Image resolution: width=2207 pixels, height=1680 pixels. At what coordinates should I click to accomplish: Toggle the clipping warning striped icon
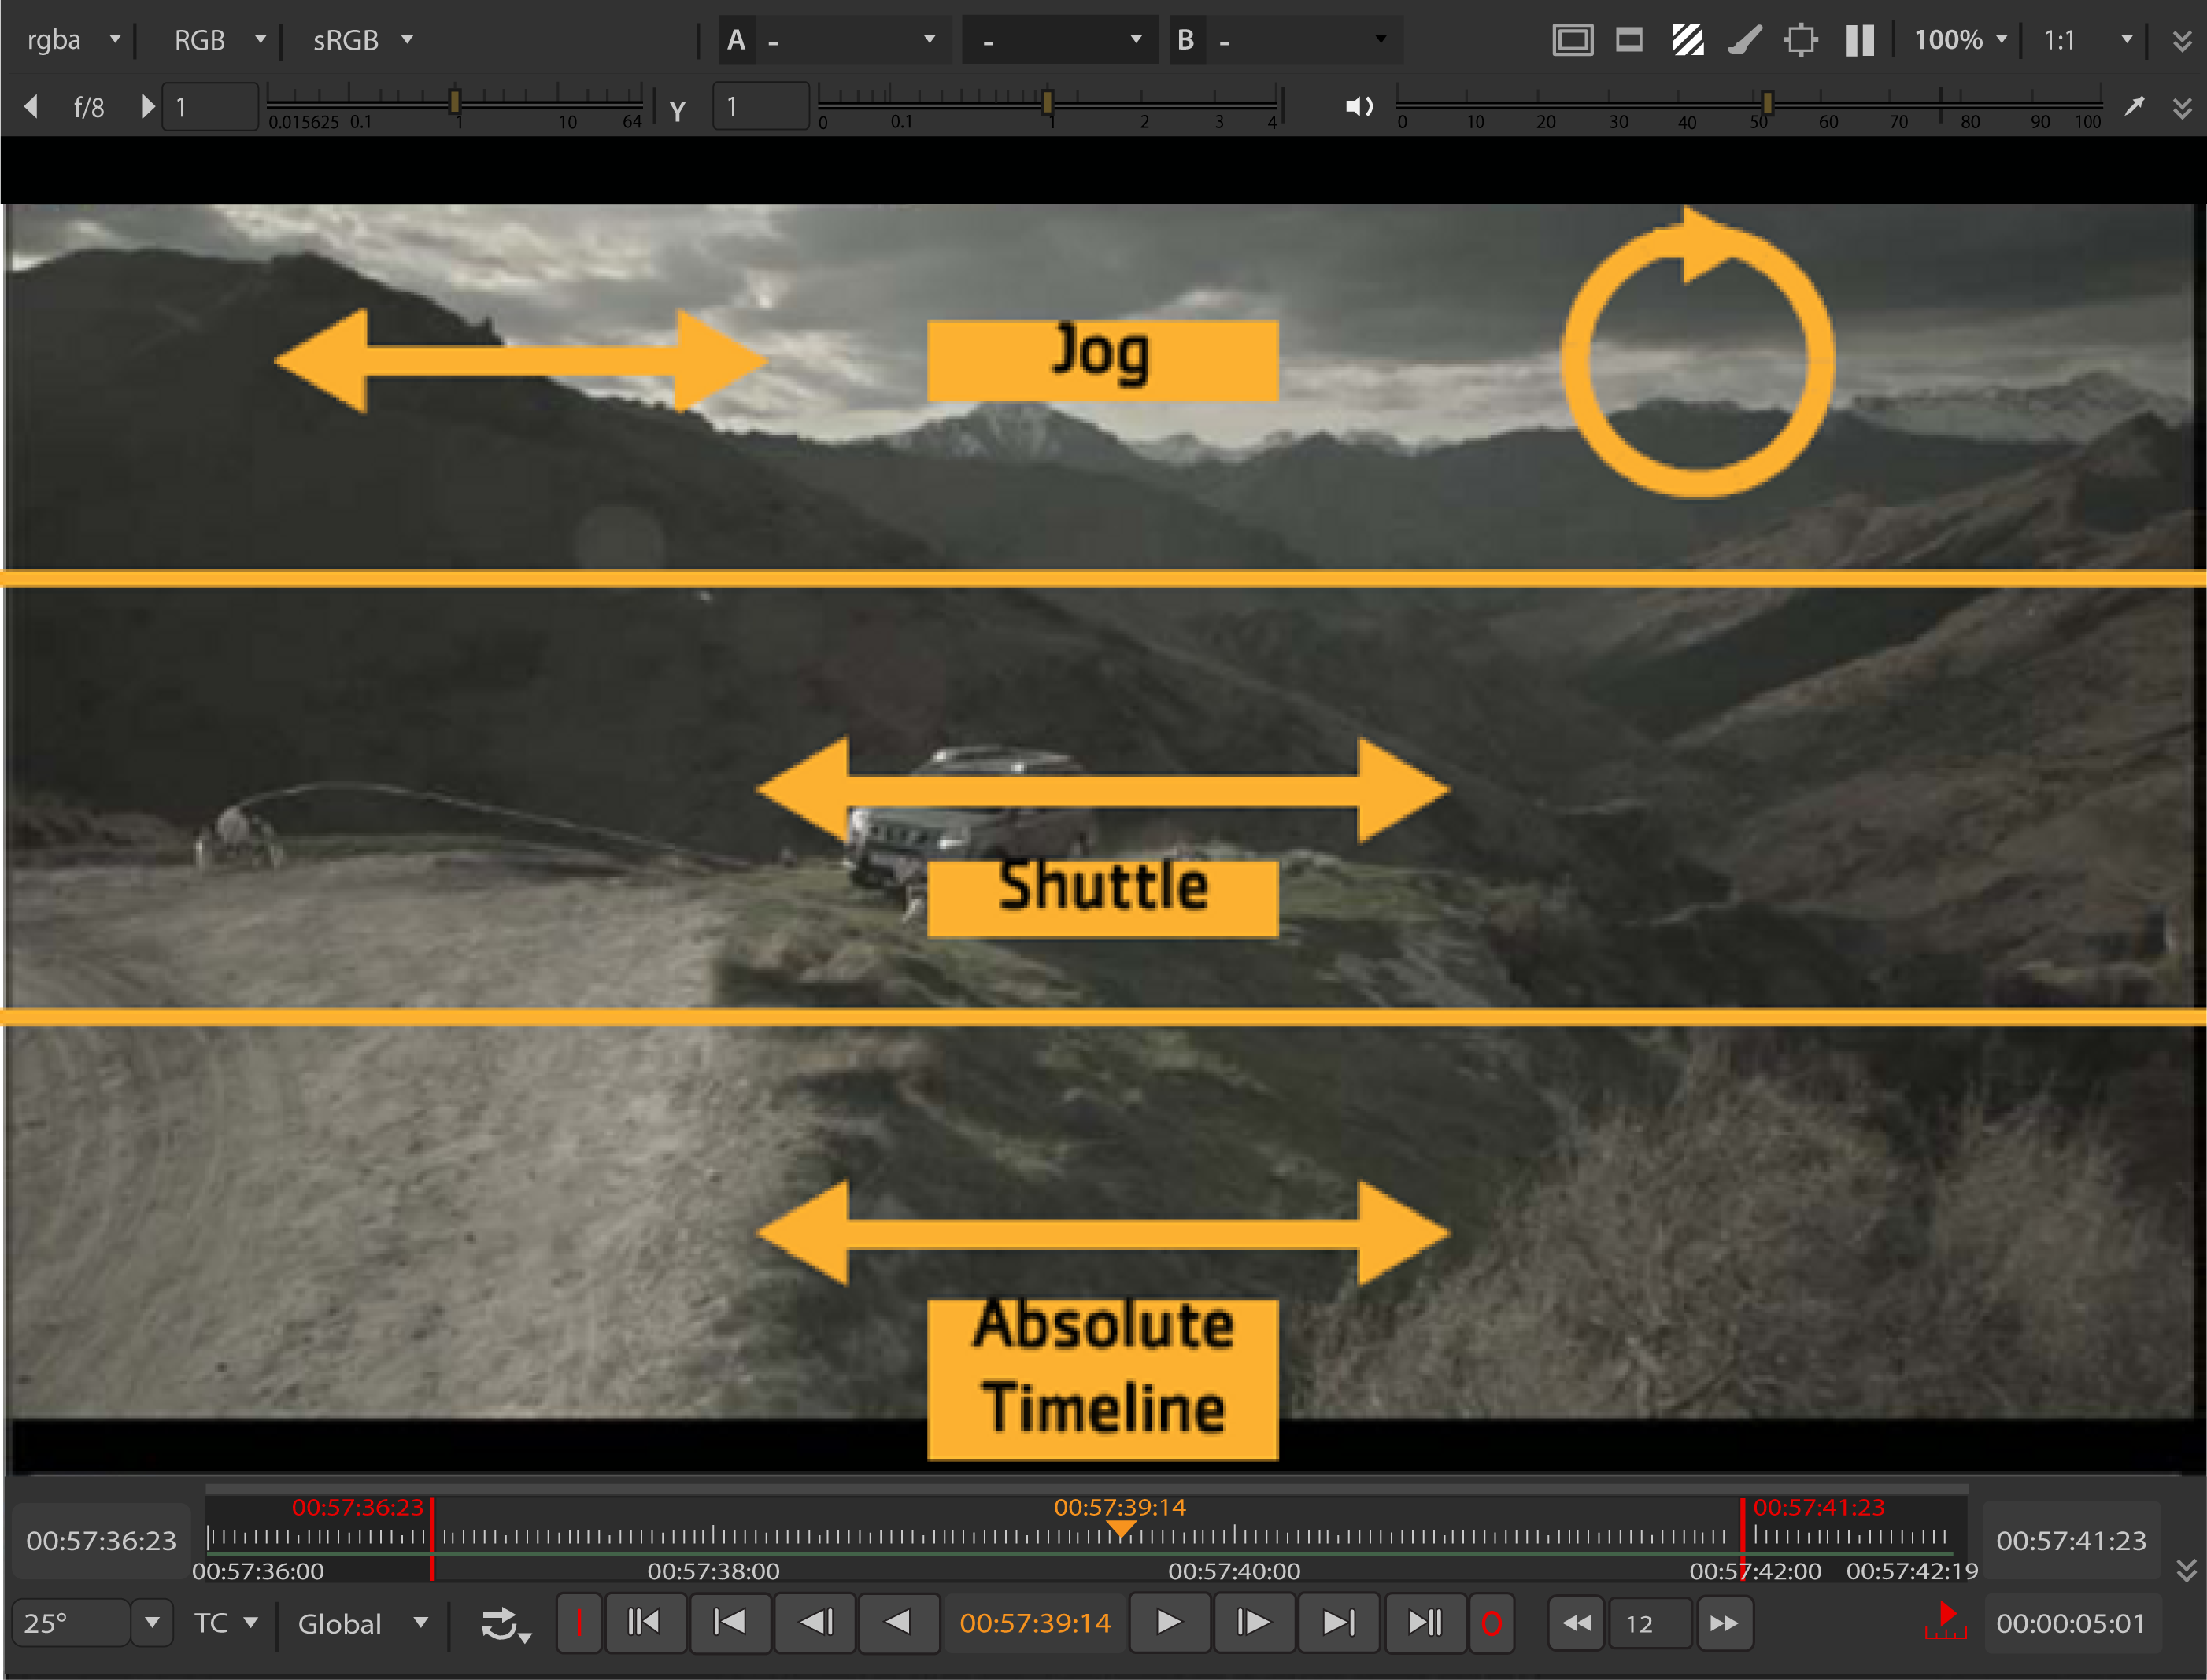pyautogui.click(x=1687, y=40)
